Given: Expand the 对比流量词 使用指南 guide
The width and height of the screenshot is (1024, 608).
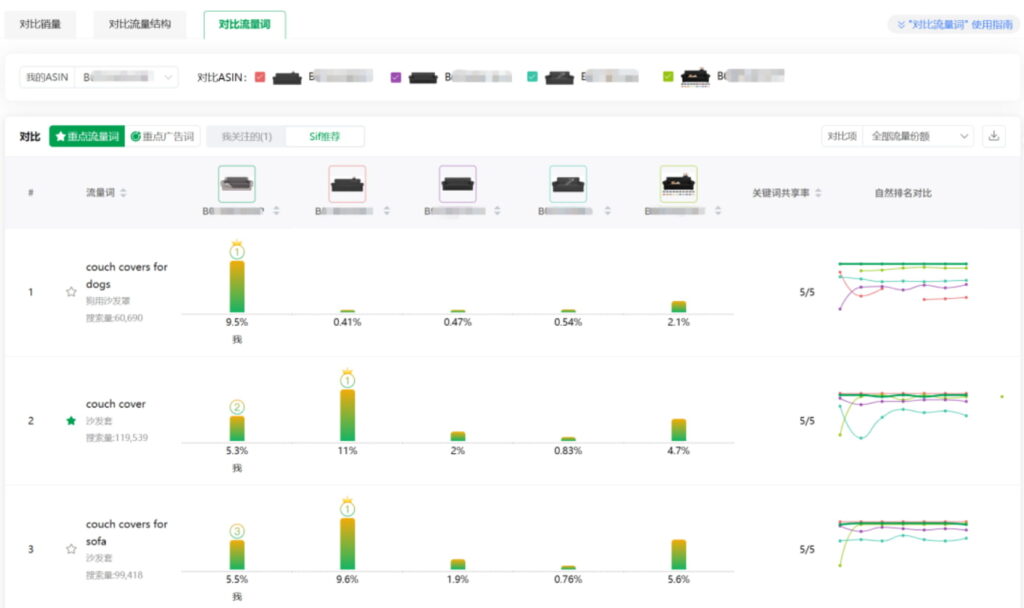Looking at the screenshot, I should [954, 25].
